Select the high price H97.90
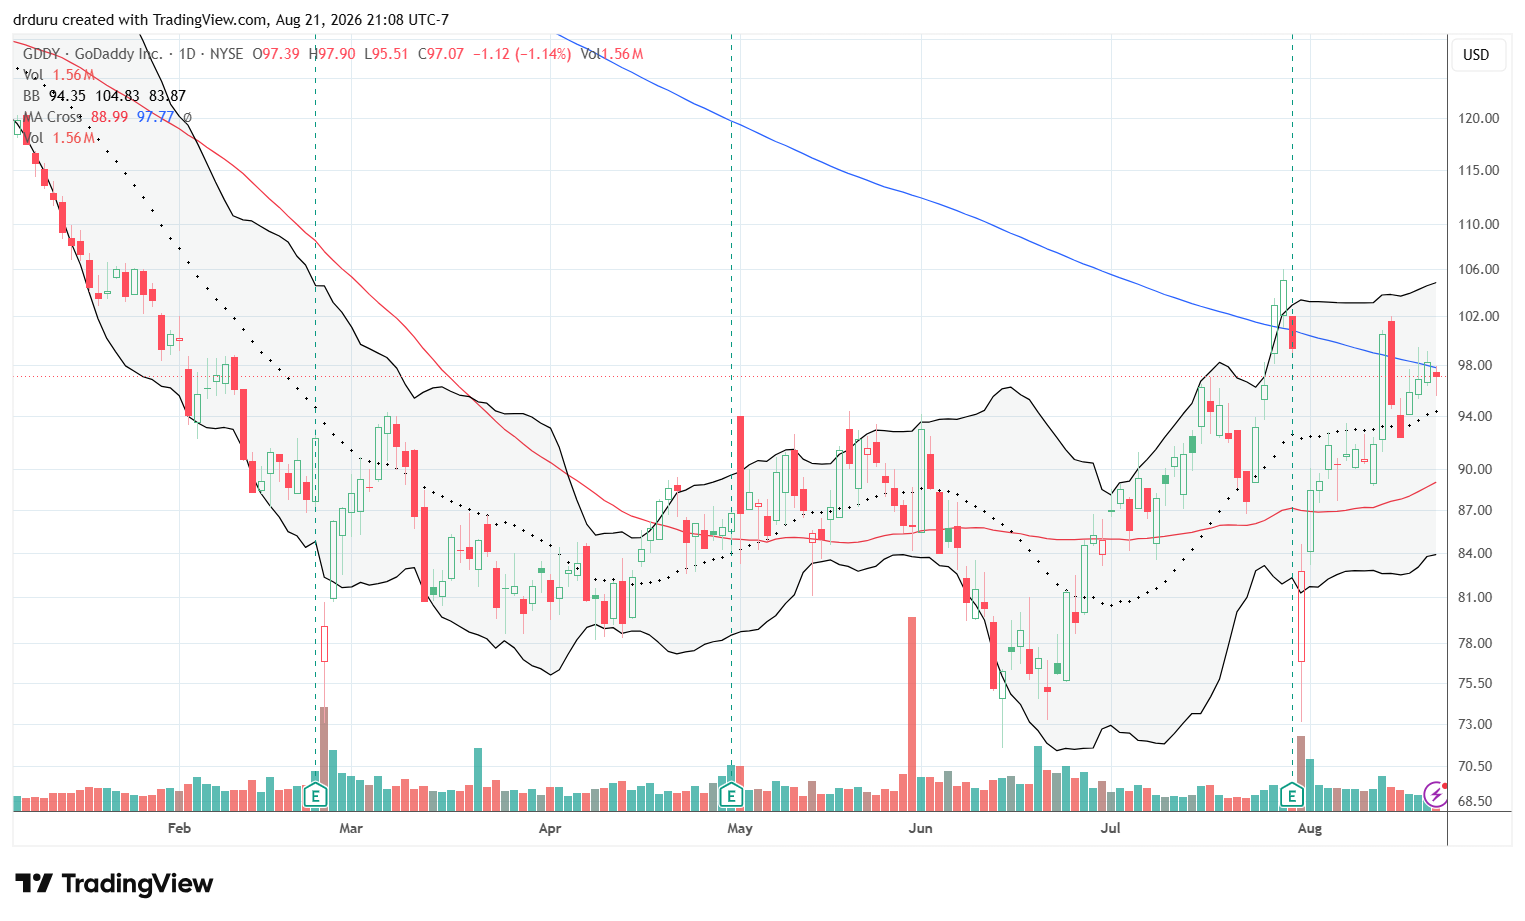Viewport: 1525px width, 921px height. pyautogui.click(x=332, y=54)
